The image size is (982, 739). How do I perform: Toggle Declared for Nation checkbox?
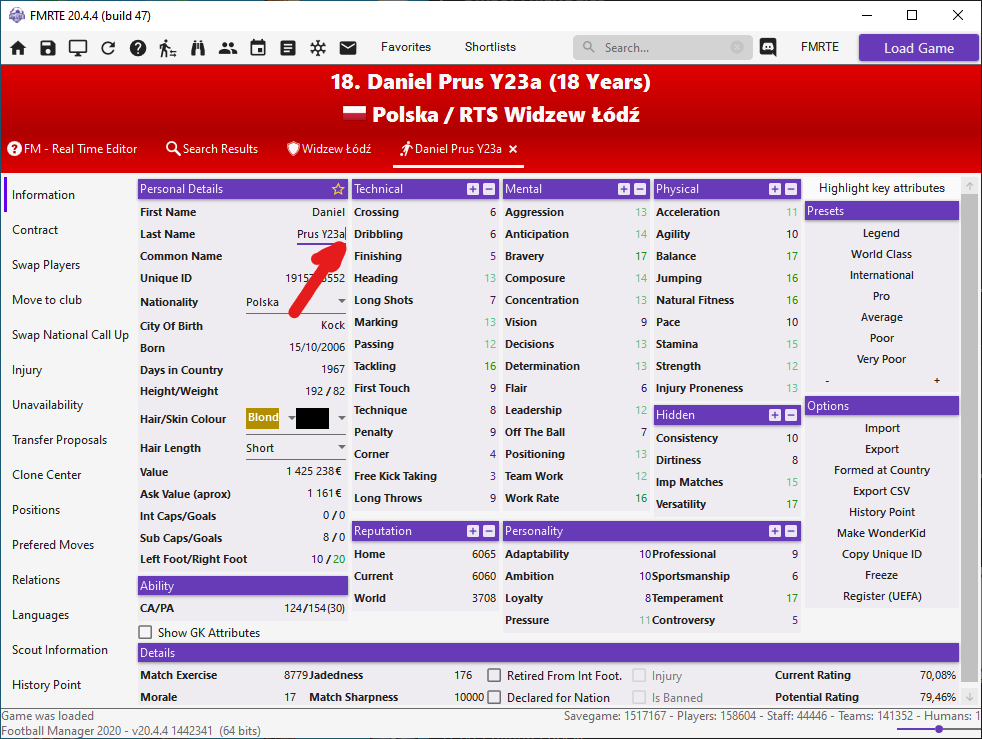pos(494,698)
